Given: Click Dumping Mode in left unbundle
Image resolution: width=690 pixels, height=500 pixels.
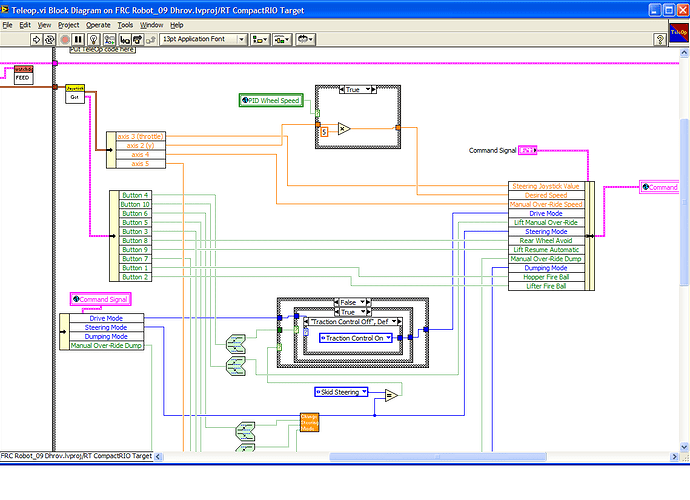Looking at the screenshot, I should tap(106, 336).
